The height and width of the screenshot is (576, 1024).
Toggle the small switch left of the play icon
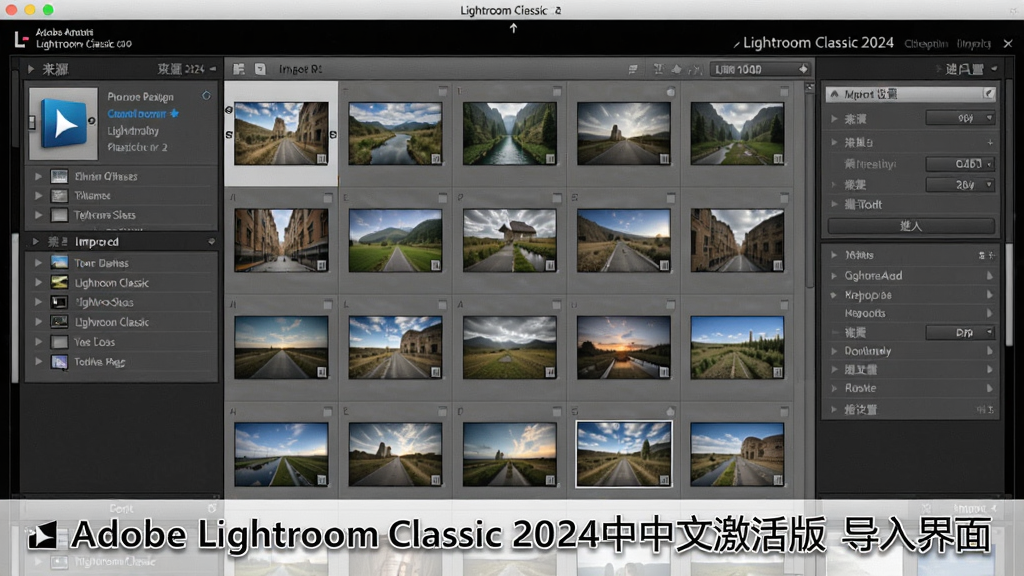point(32,122)
